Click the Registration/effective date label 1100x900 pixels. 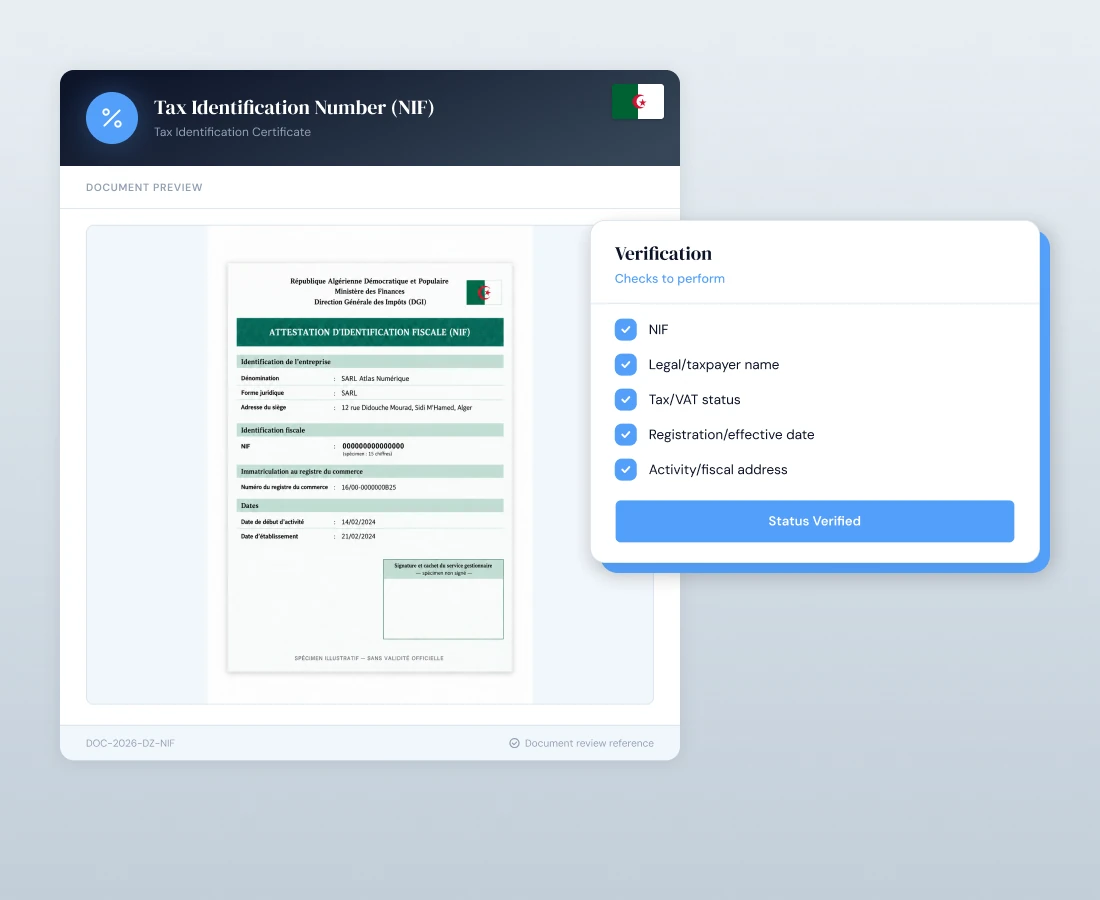pos(731,434)
